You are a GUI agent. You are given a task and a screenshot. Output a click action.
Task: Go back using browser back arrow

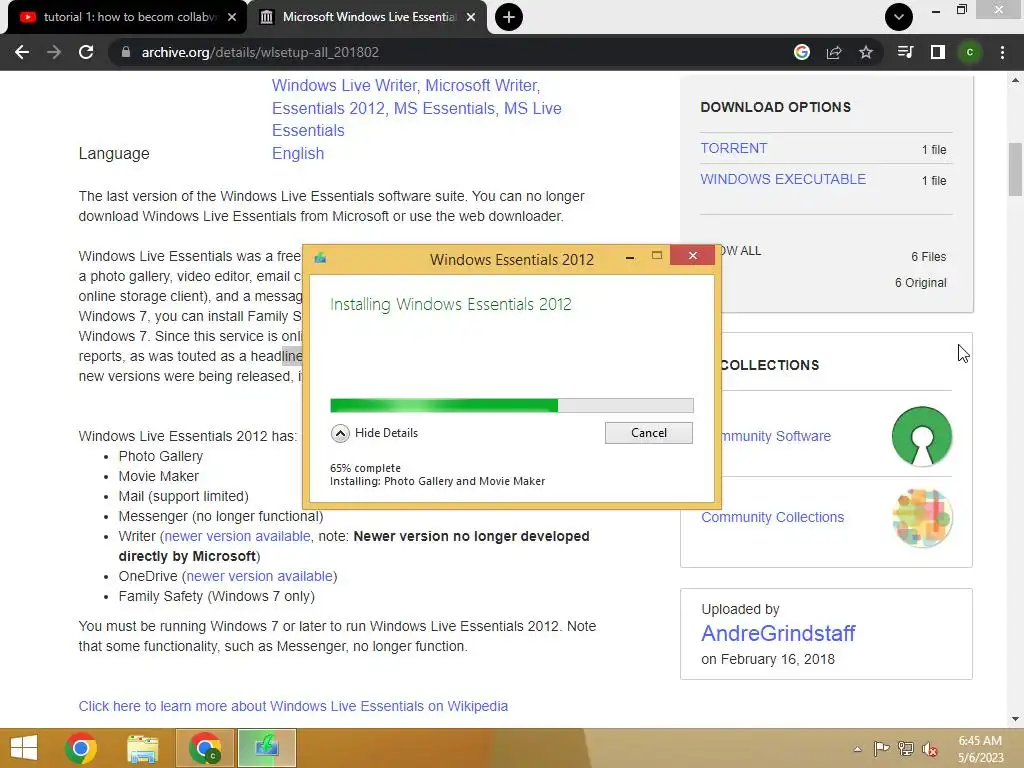[22, 52]
